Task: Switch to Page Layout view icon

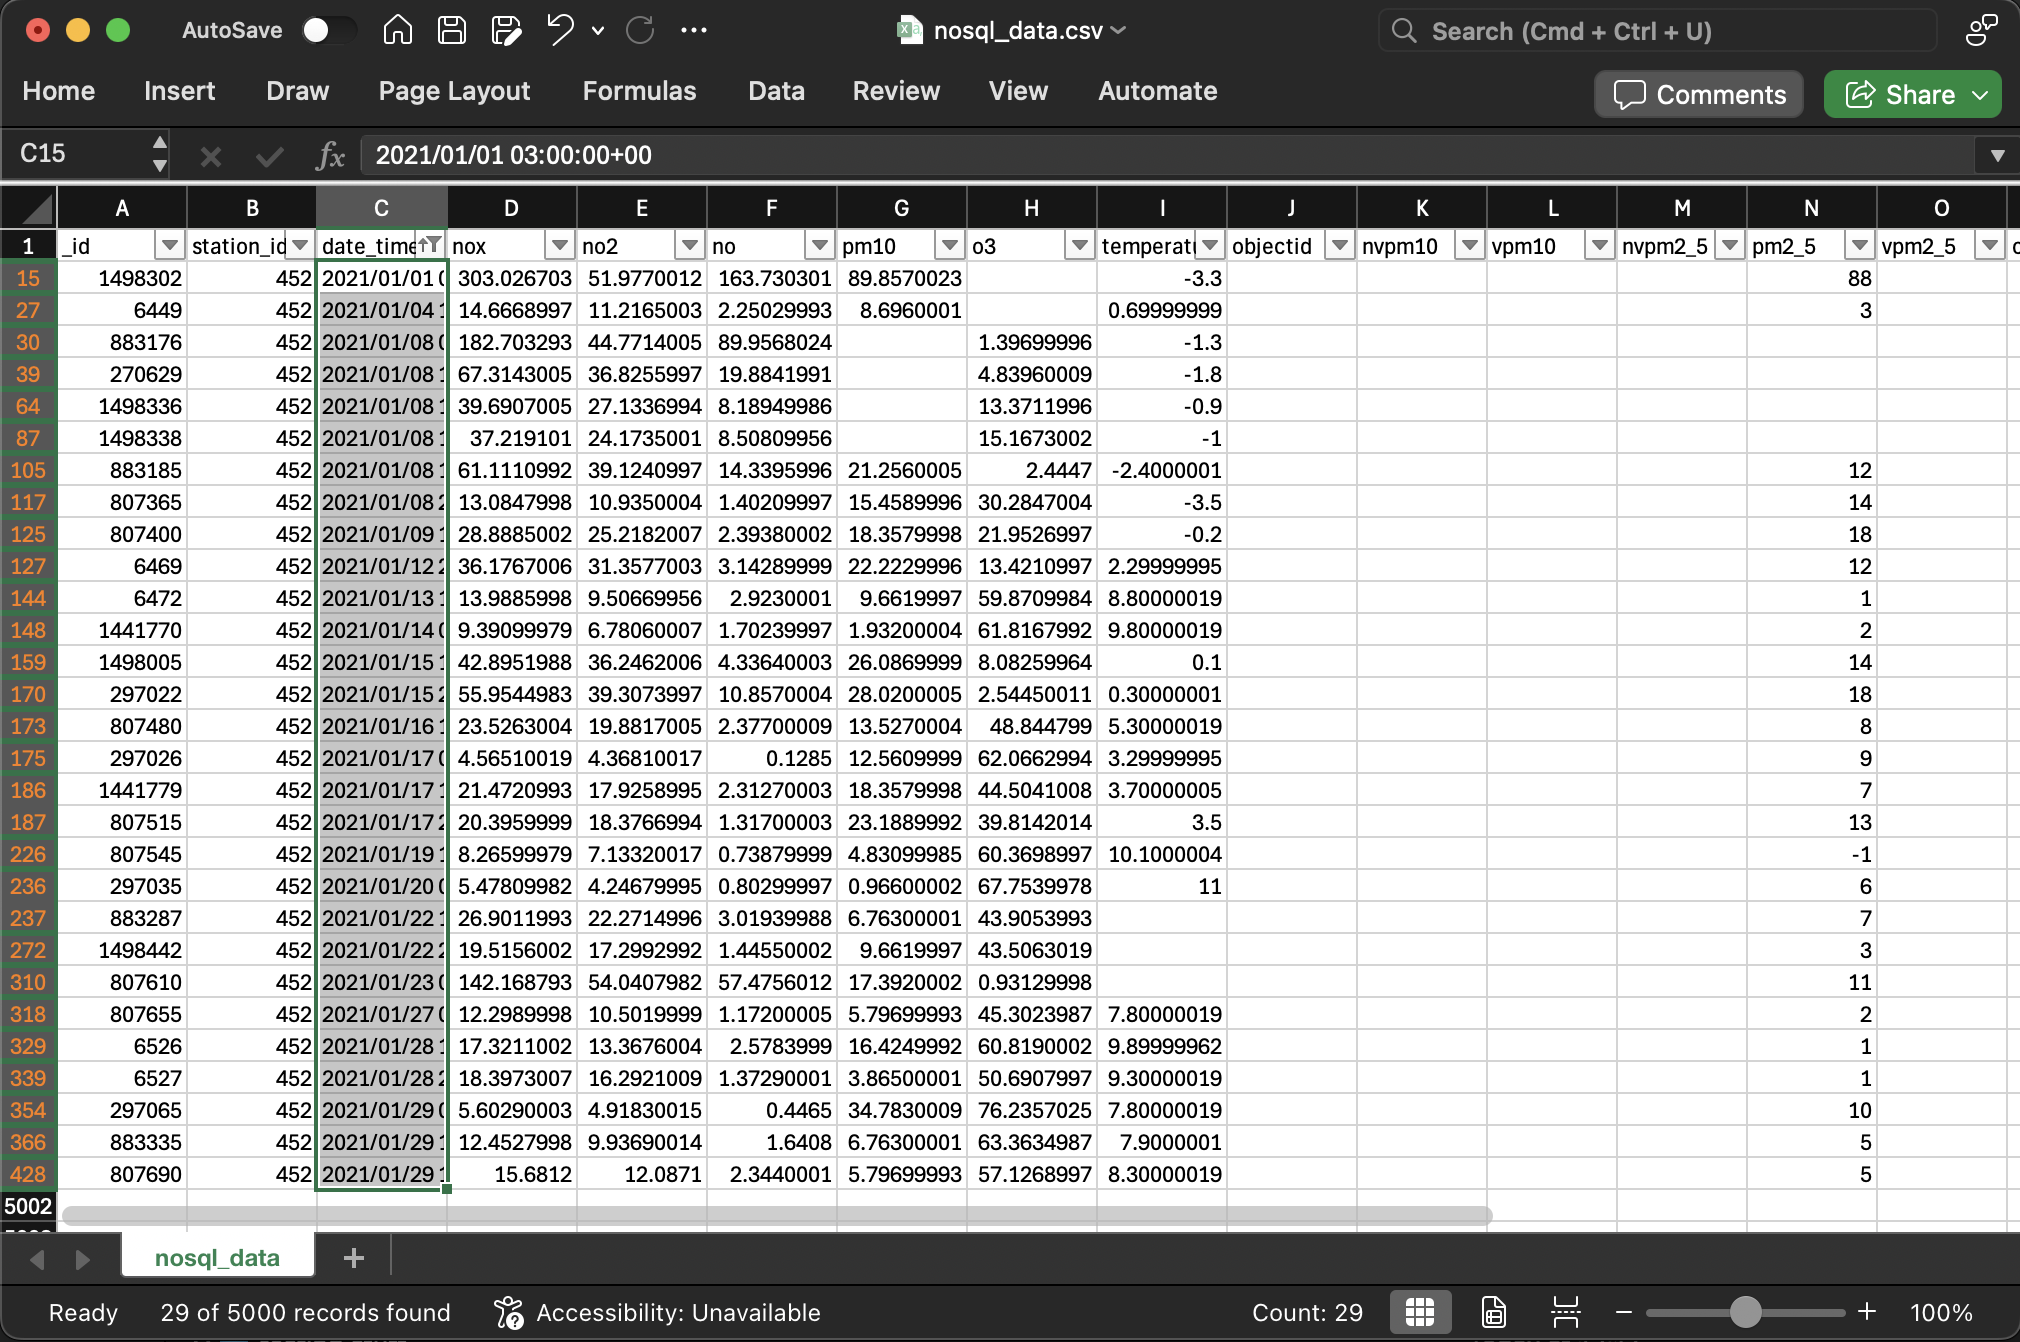Action: [x=1493, y=1312]
